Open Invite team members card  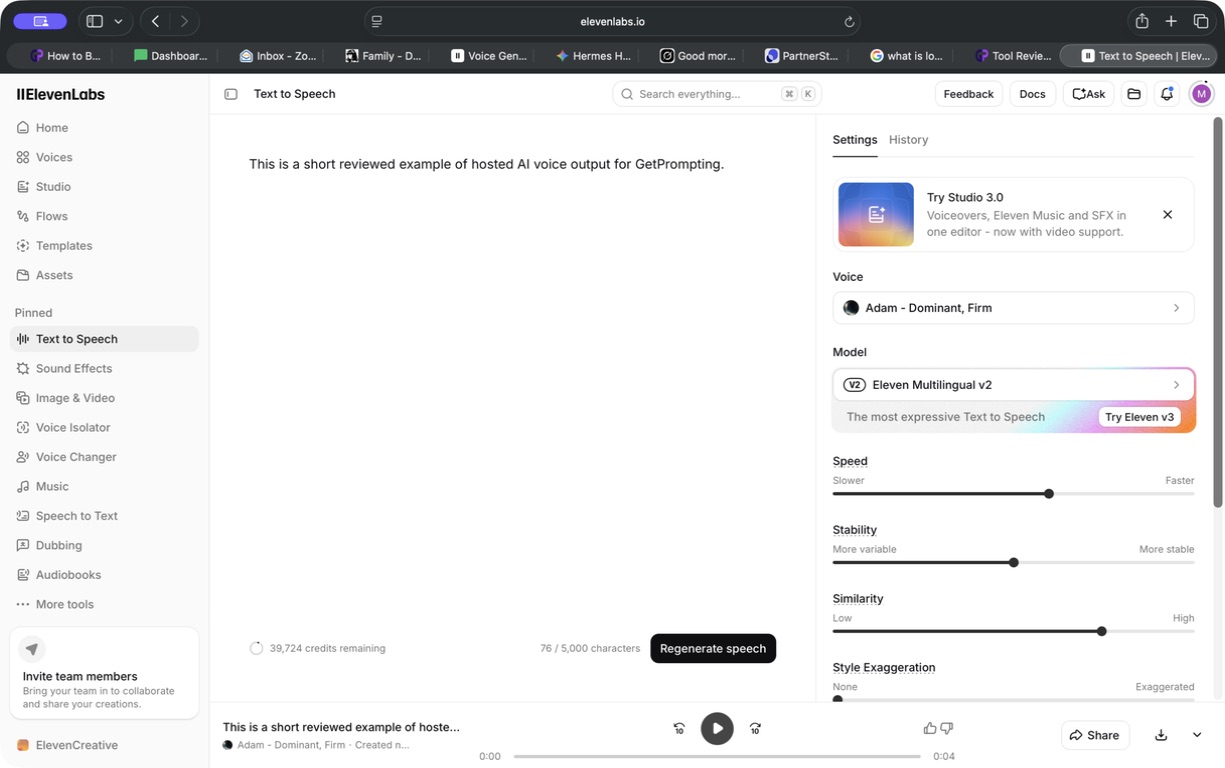[104, 673]
